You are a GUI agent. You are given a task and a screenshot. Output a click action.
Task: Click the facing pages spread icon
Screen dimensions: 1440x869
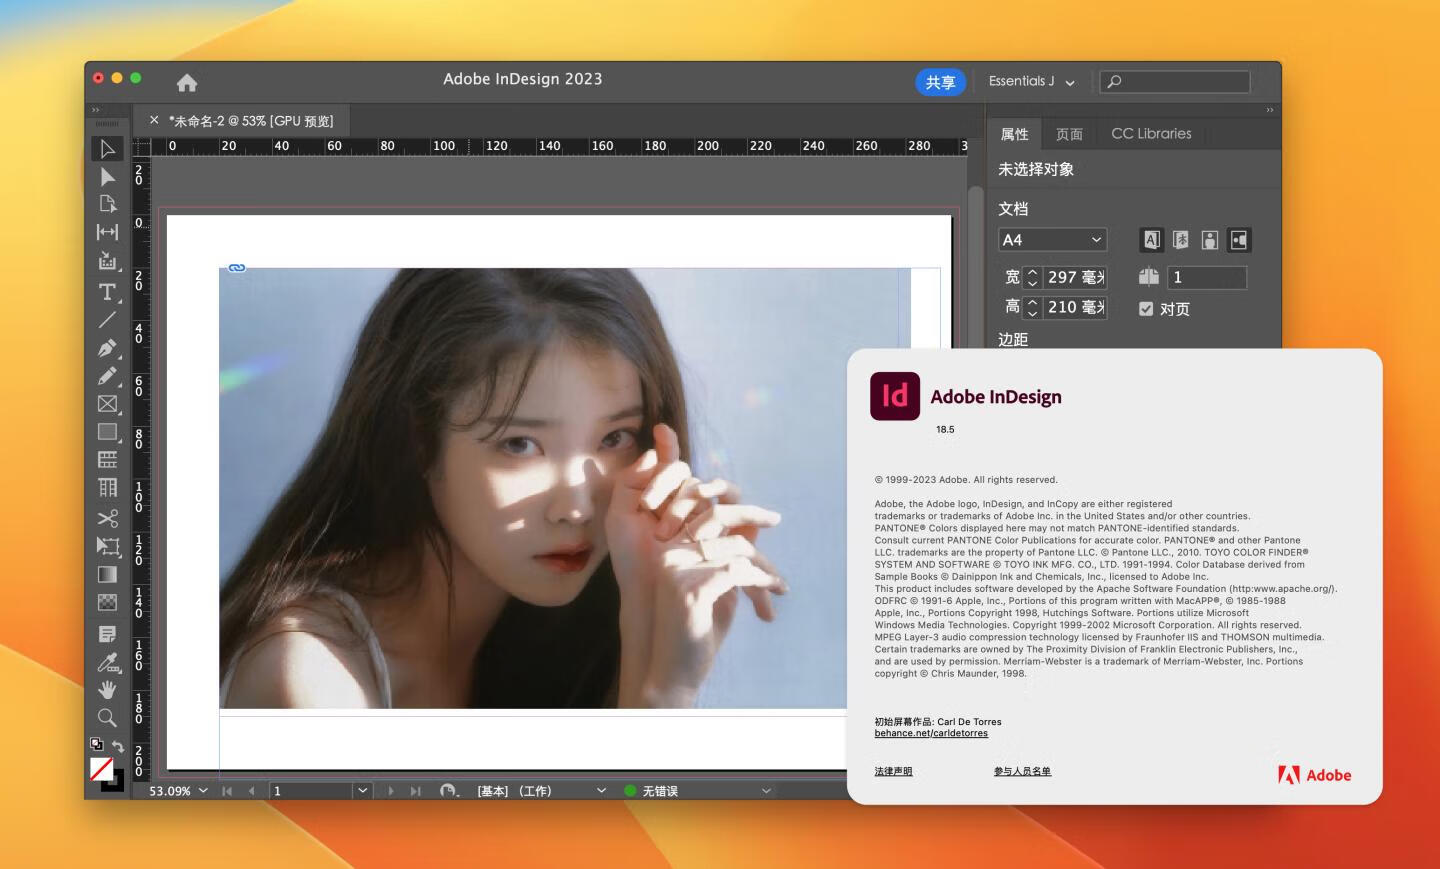[1149, 277]
